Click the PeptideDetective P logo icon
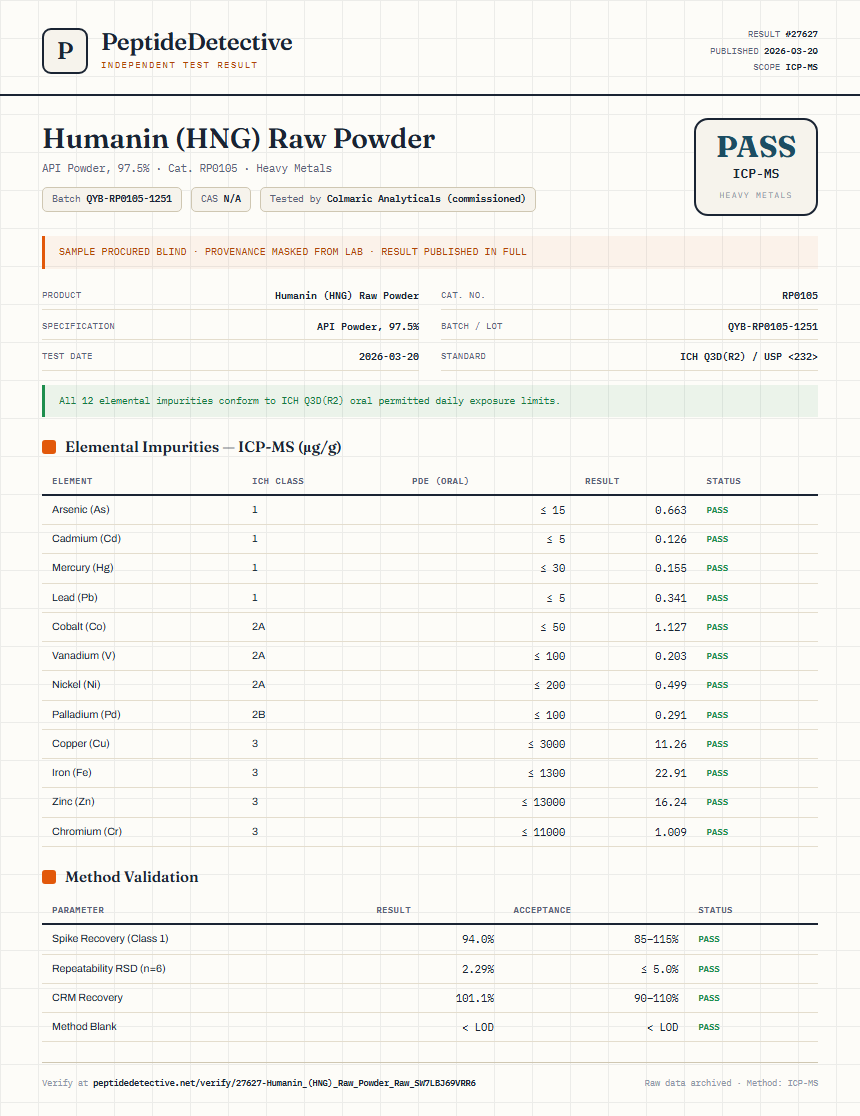 65,51
